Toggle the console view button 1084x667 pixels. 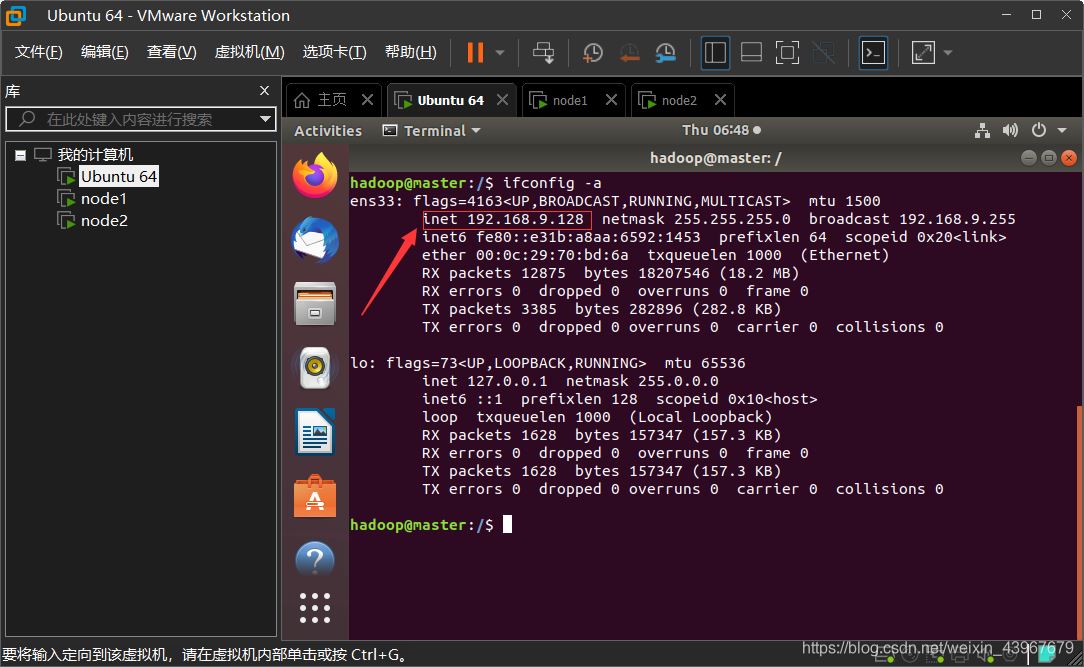click(x=873, y=52)
